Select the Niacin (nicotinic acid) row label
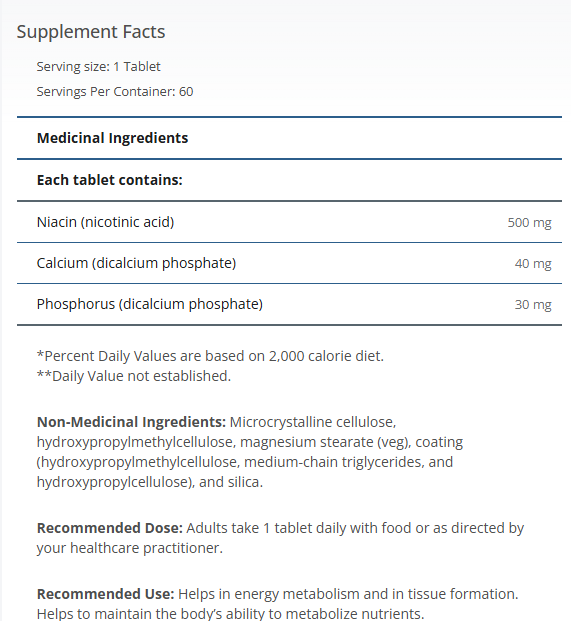The width and height of the screenshot is (571, 621). 105,222
